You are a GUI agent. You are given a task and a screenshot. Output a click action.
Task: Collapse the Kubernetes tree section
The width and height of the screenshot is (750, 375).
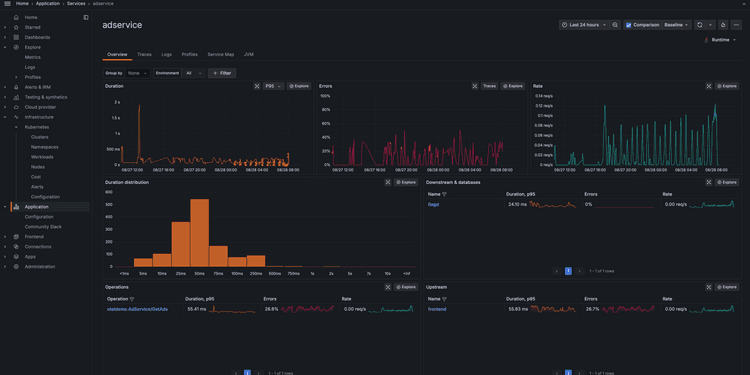(16, 127)
